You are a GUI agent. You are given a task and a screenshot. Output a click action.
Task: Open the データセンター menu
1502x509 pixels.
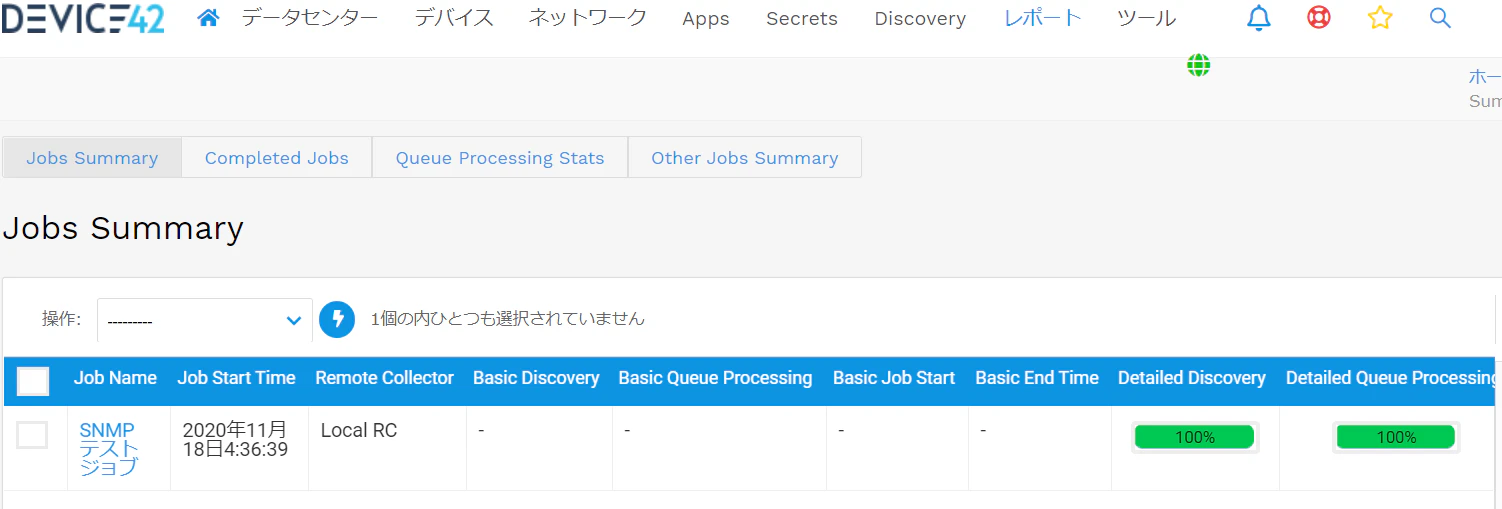click(x=310, y=18)
